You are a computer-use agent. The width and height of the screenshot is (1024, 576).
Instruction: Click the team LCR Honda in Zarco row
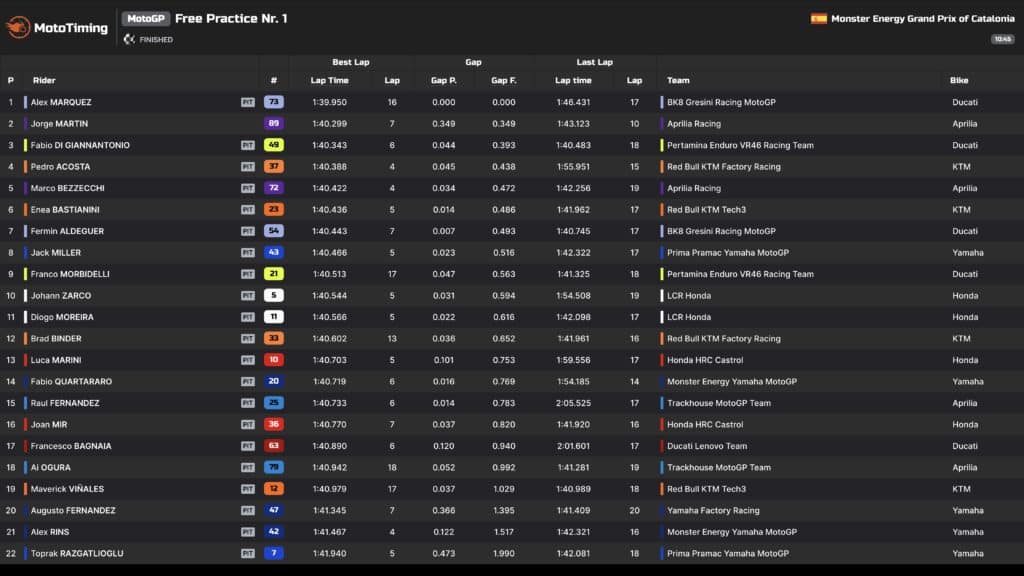688,296
